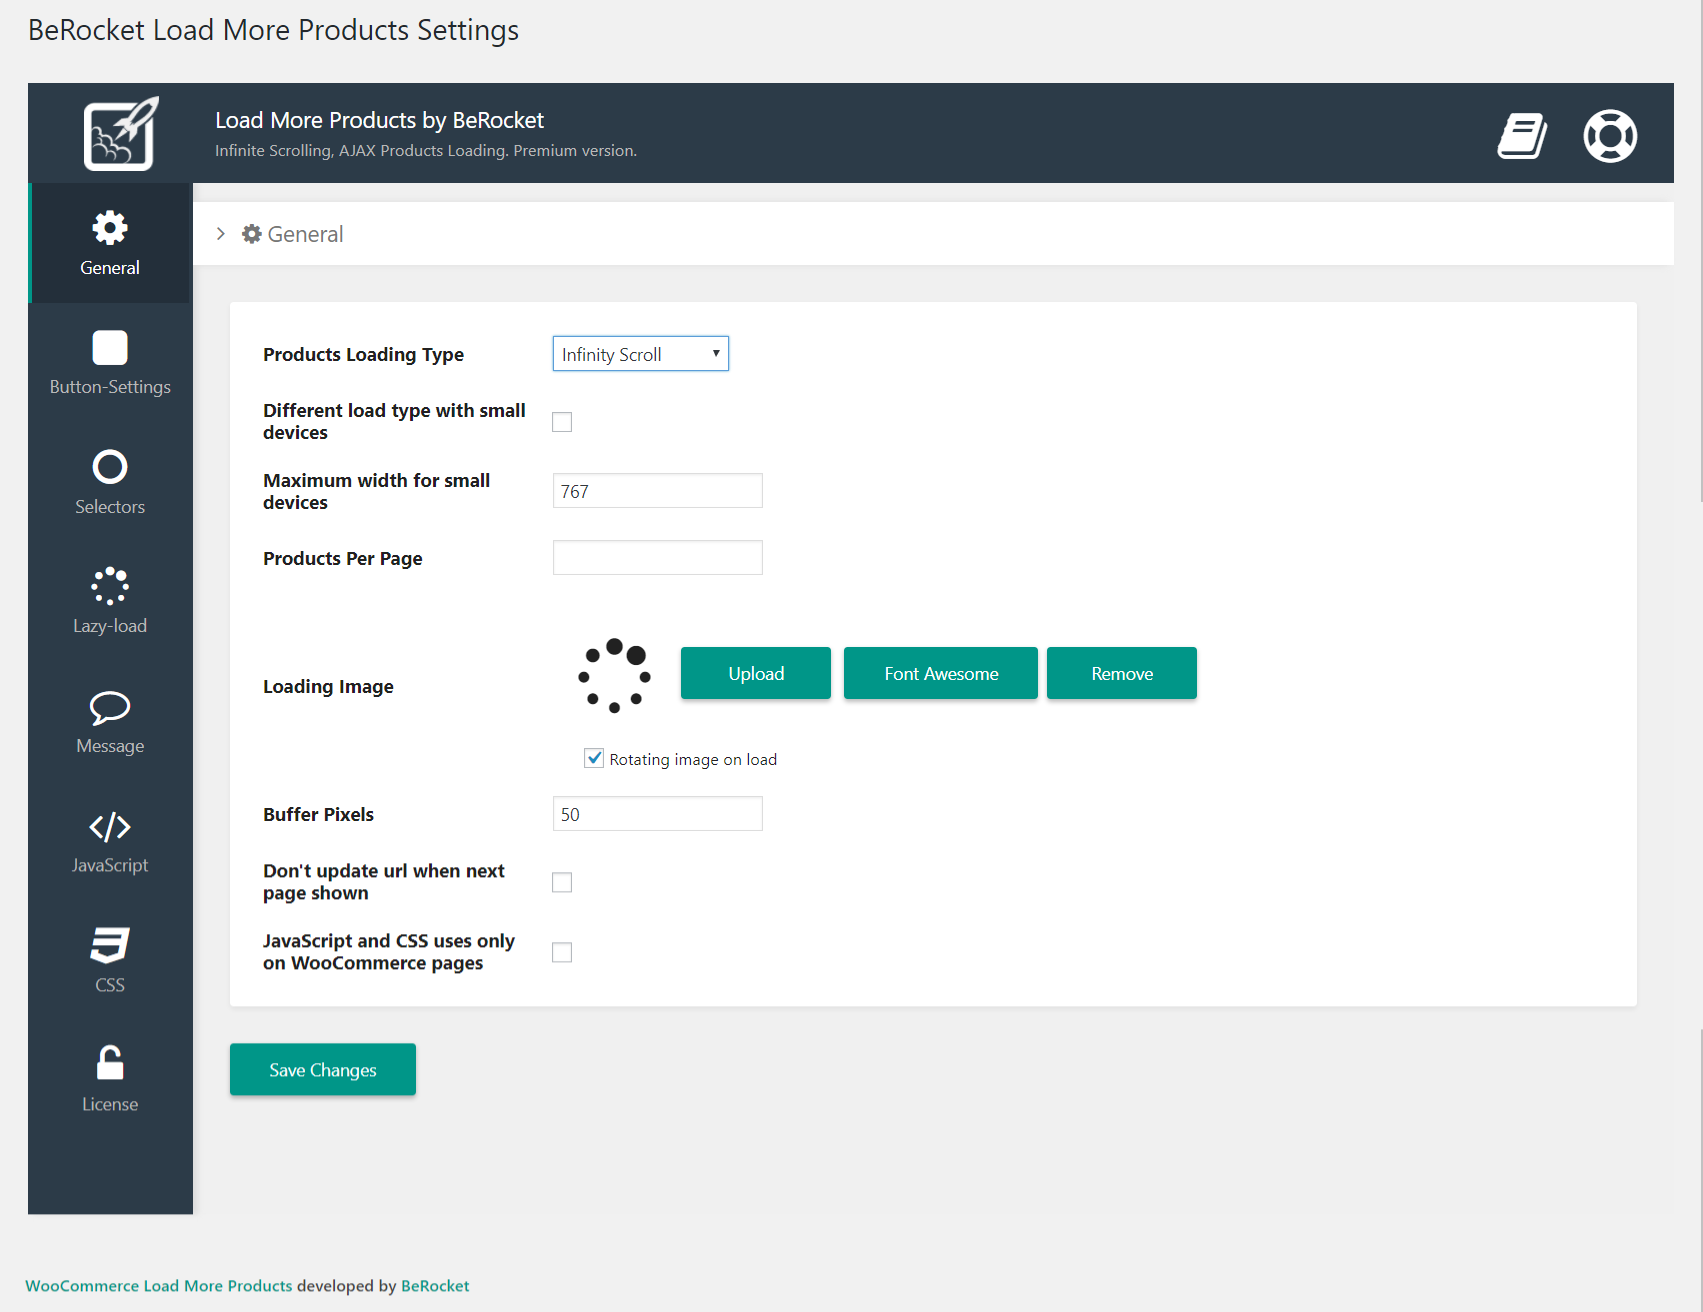This screenshot has width=1703, height=1312.
Task: Click the General breadcrumb gear icon
Action: [x=252, y=234]
